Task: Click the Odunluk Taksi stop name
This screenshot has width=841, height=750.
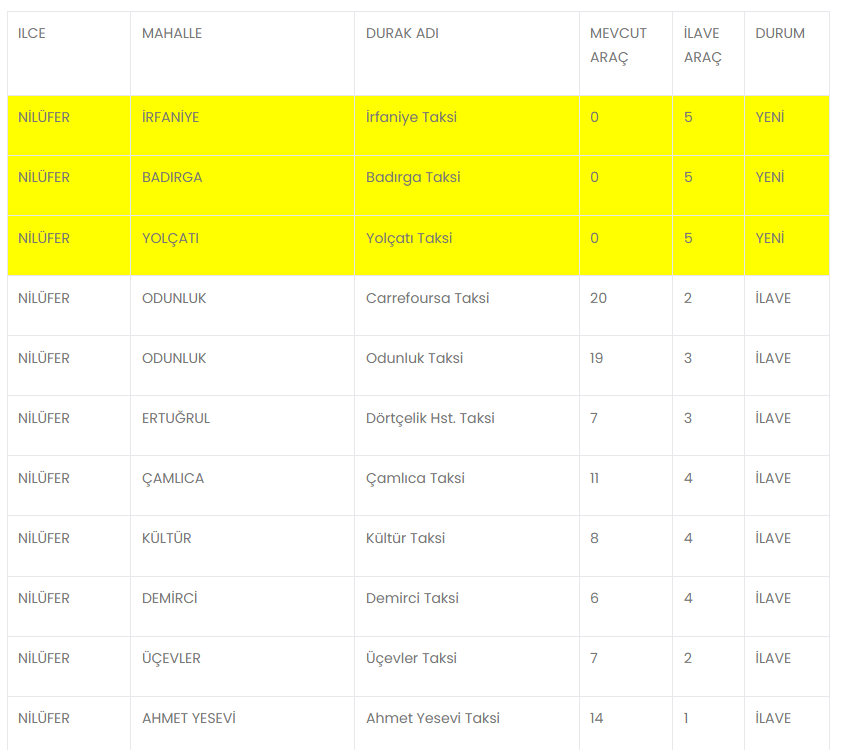Action: pyautogui.click(x=414, y=358)
